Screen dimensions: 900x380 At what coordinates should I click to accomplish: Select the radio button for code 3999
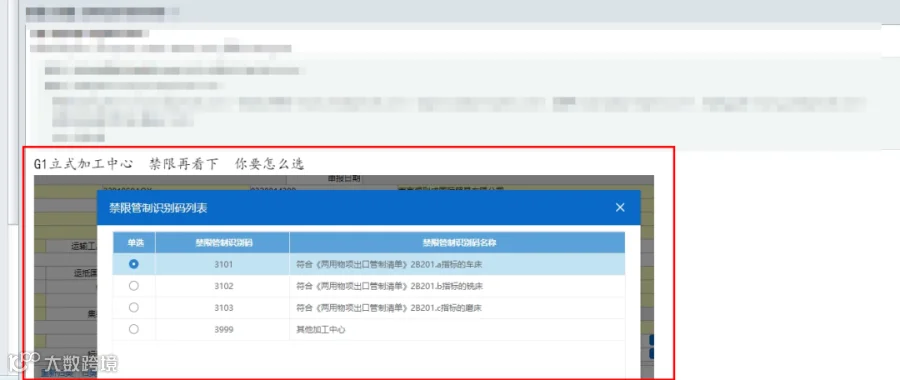[x=134, y=329]
